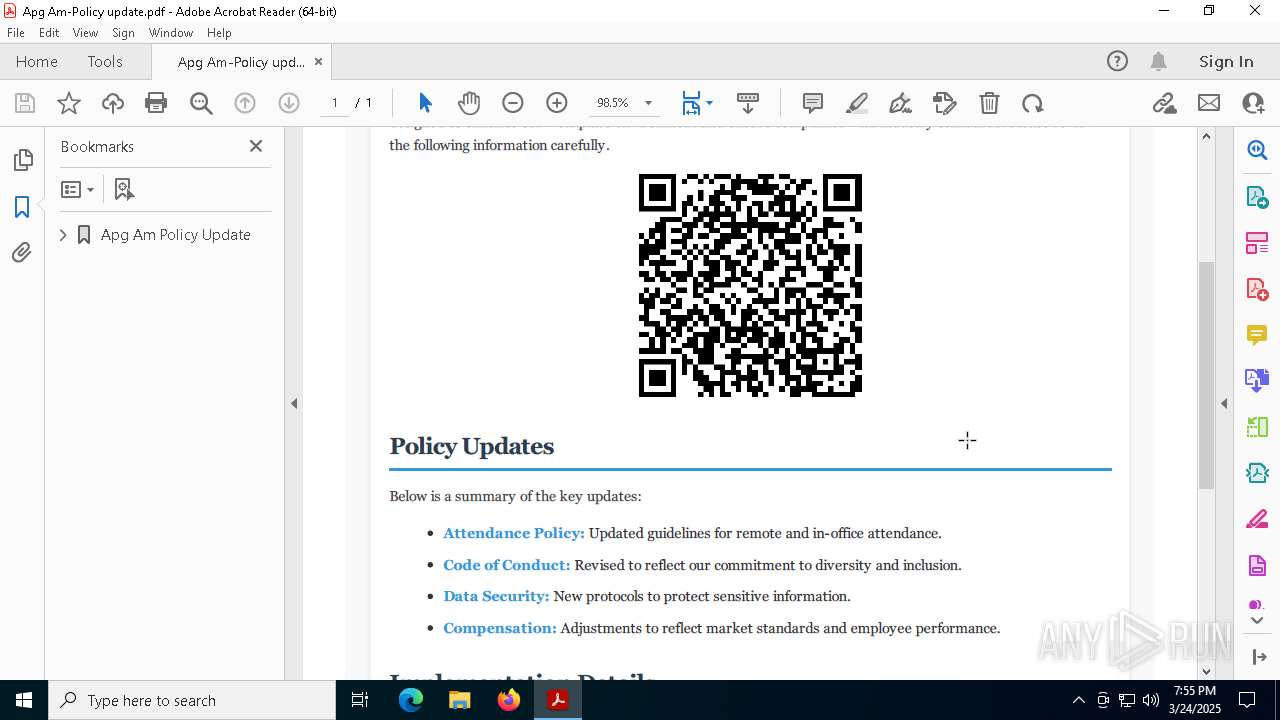Screen dimensions: 1280x720
Task: Add a new bookmark
Action: [x=124, y=189]
